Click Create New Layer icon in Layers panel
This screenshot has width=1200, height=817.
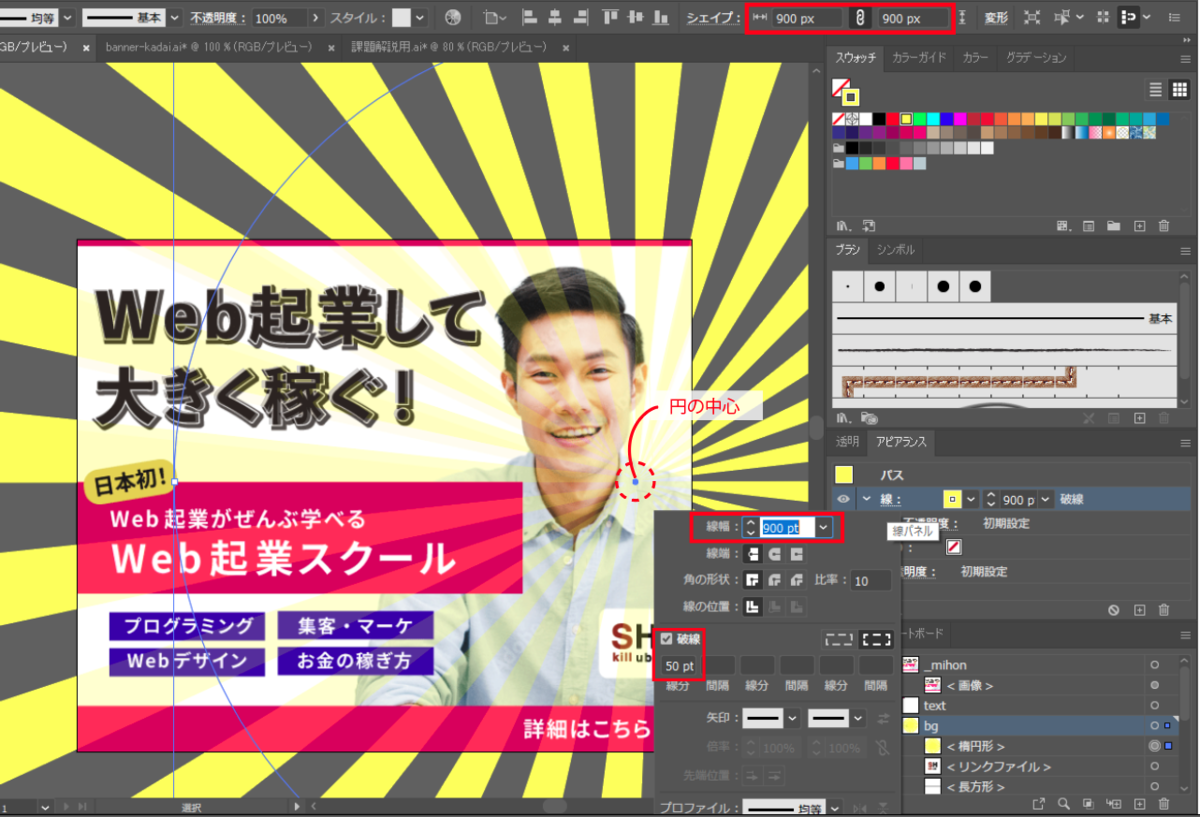[x=1139, y=803]
